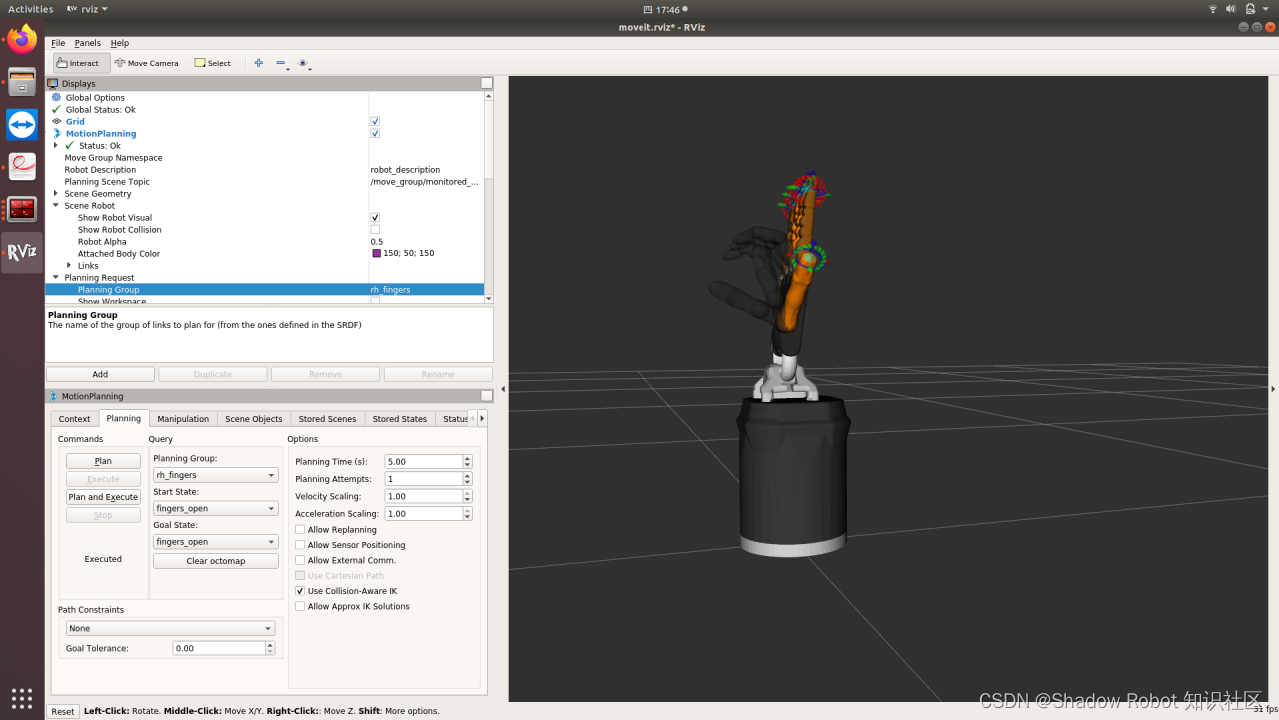Enable Allow External Comm.
The image size is (1279, 720).
[300, 560]
